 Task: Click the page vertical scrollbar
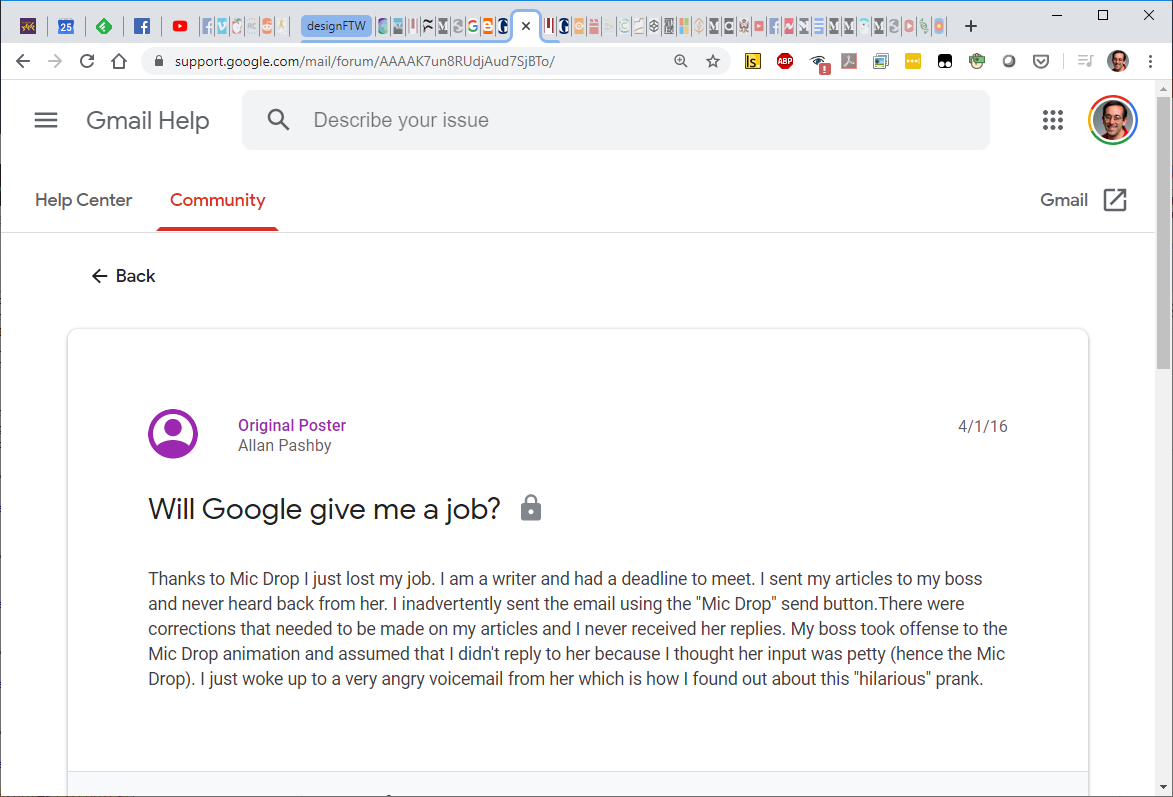tap(1164, 230)
